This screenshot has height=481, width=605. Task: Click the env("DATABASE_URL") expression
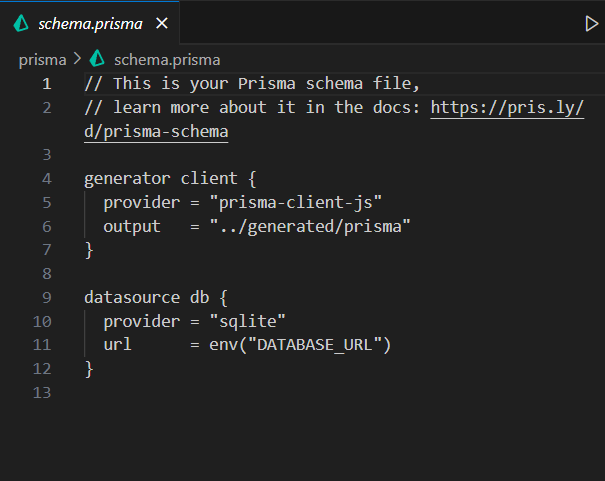(300, 345)
